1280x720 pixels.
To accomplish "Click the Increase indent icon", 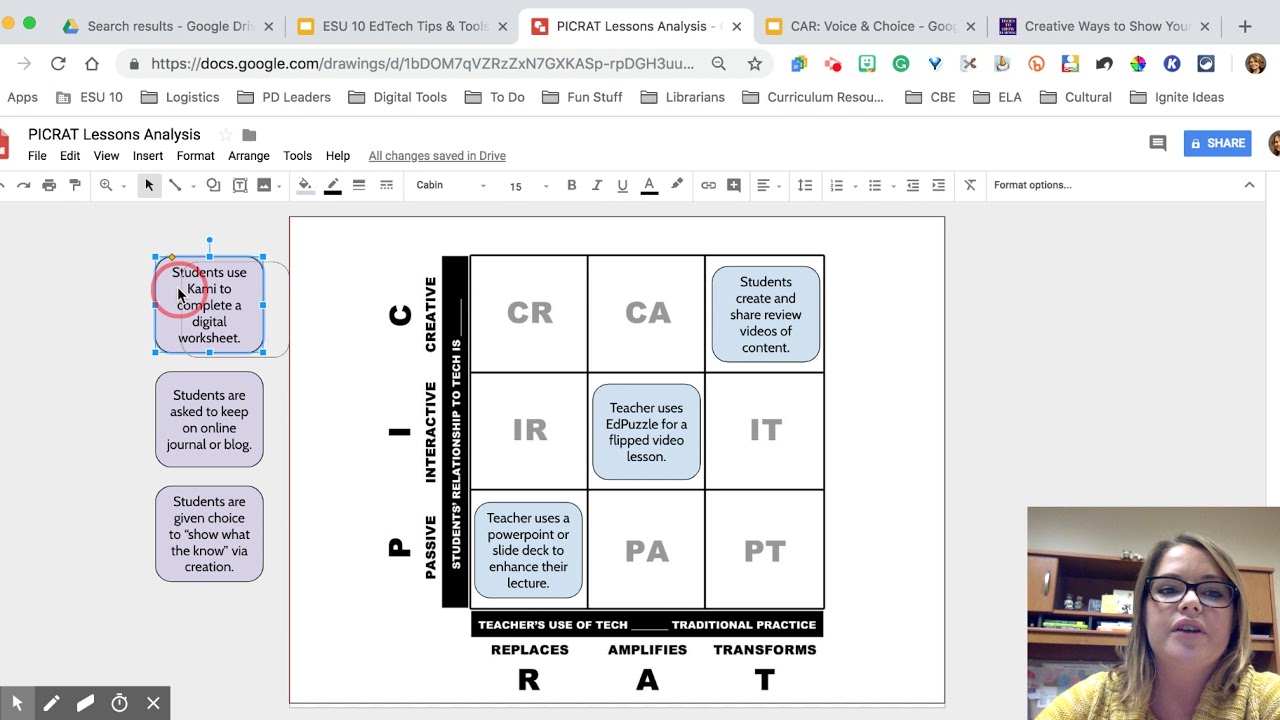I will (x=938, y=185).
